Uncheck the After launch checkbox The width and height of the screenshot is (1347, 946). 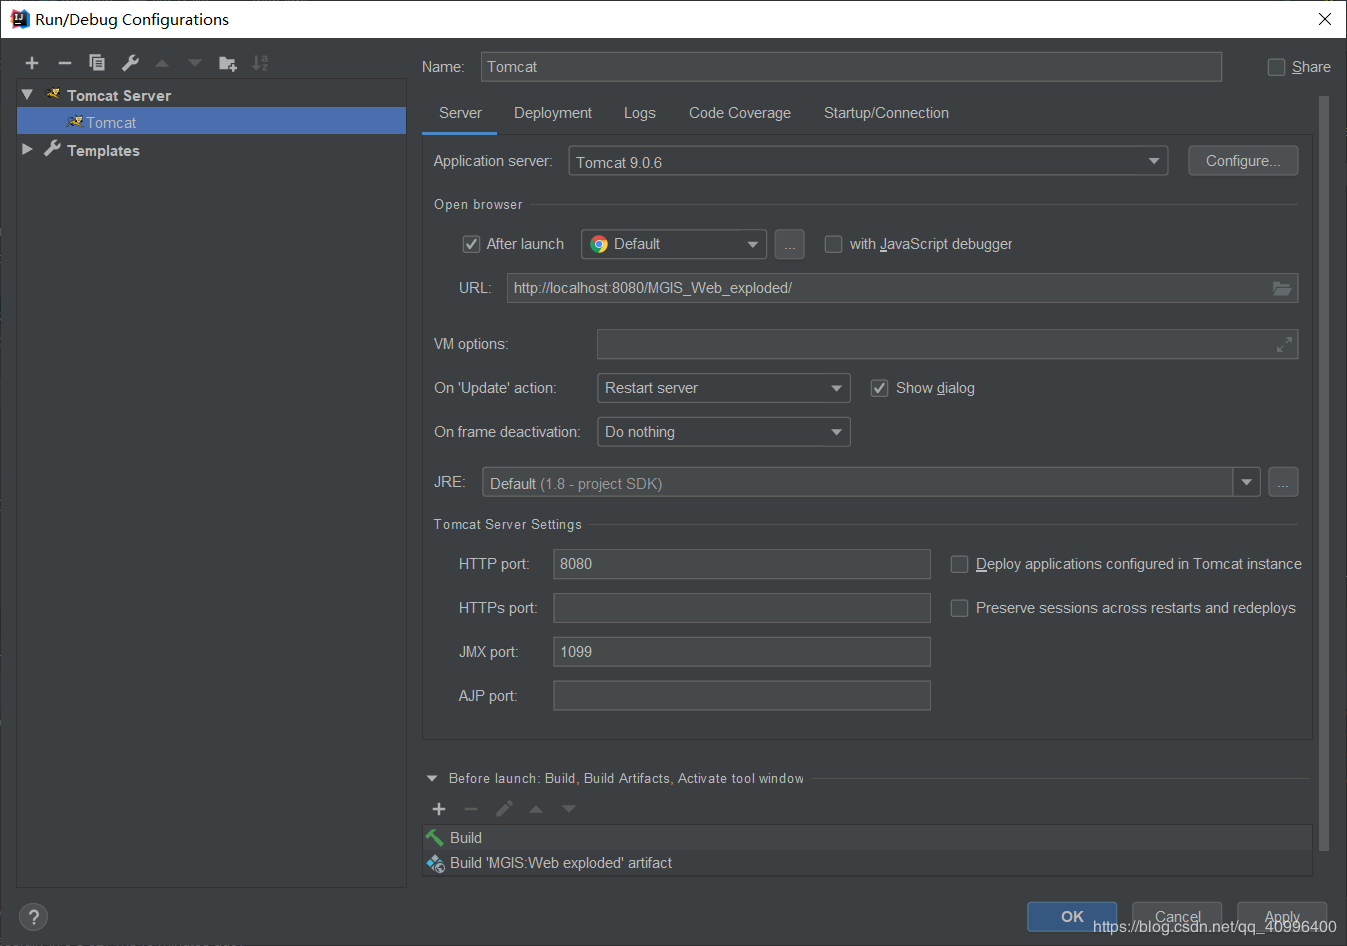471,244
